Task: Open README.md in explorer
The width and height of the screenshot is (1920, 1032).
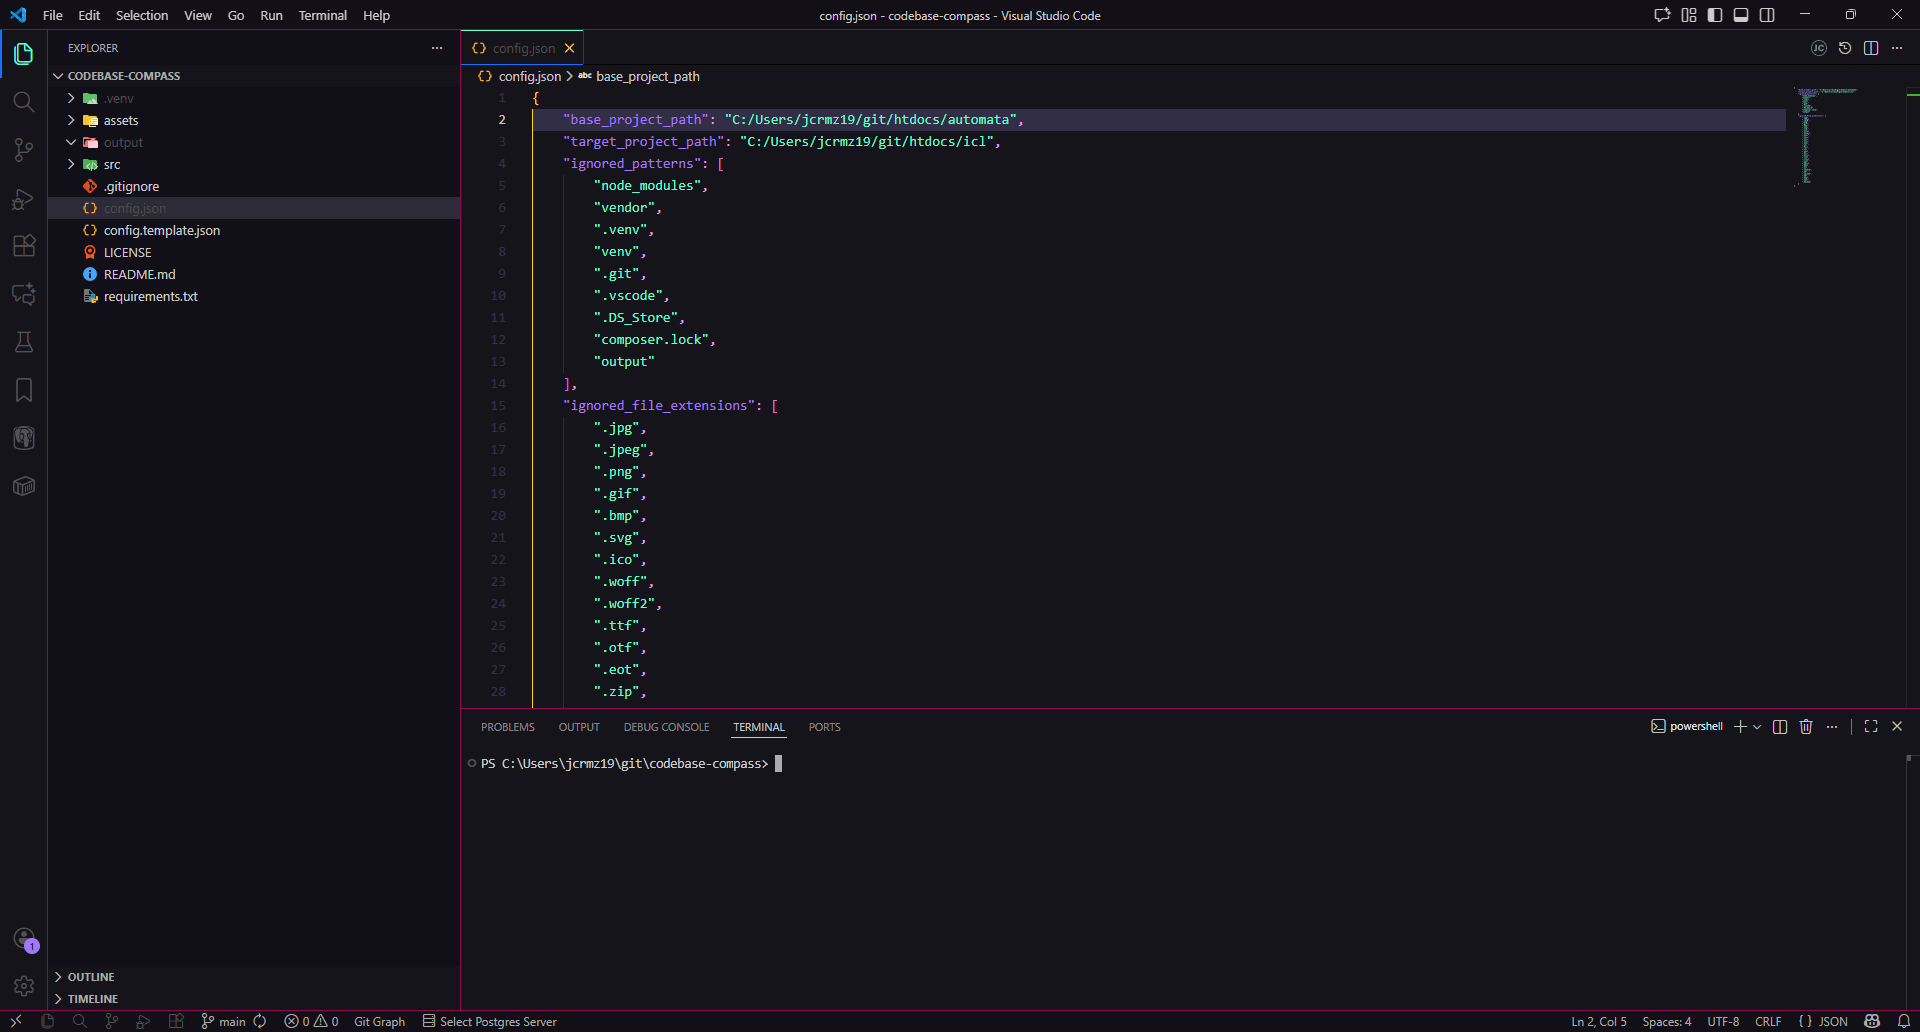Action: point(254,274)
